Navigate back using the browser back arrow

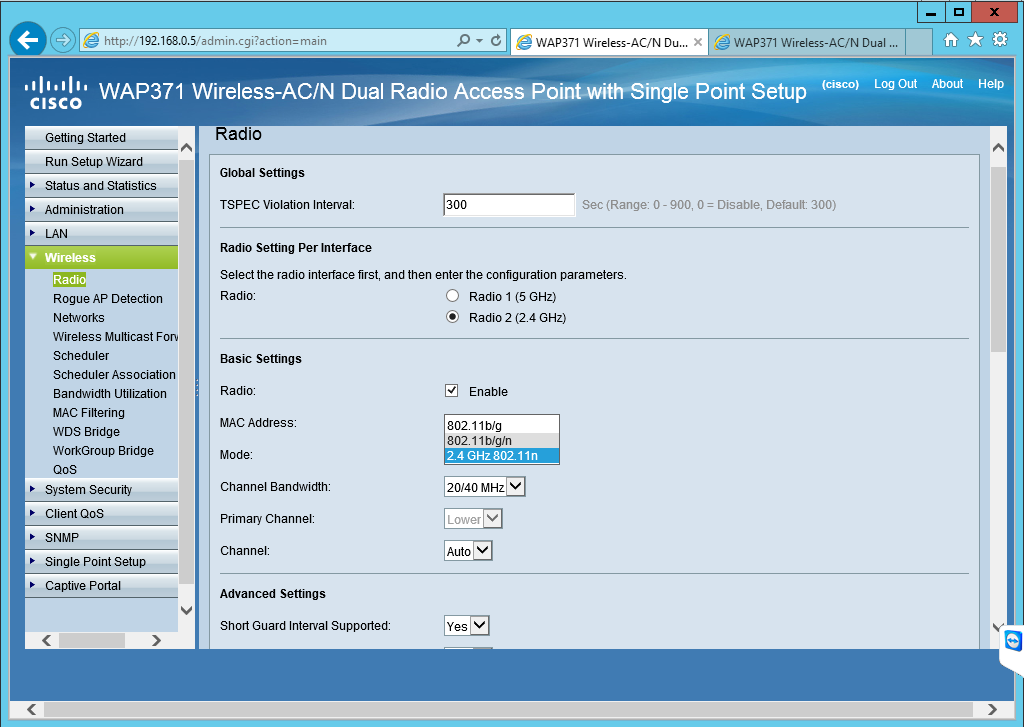point(27,40)
